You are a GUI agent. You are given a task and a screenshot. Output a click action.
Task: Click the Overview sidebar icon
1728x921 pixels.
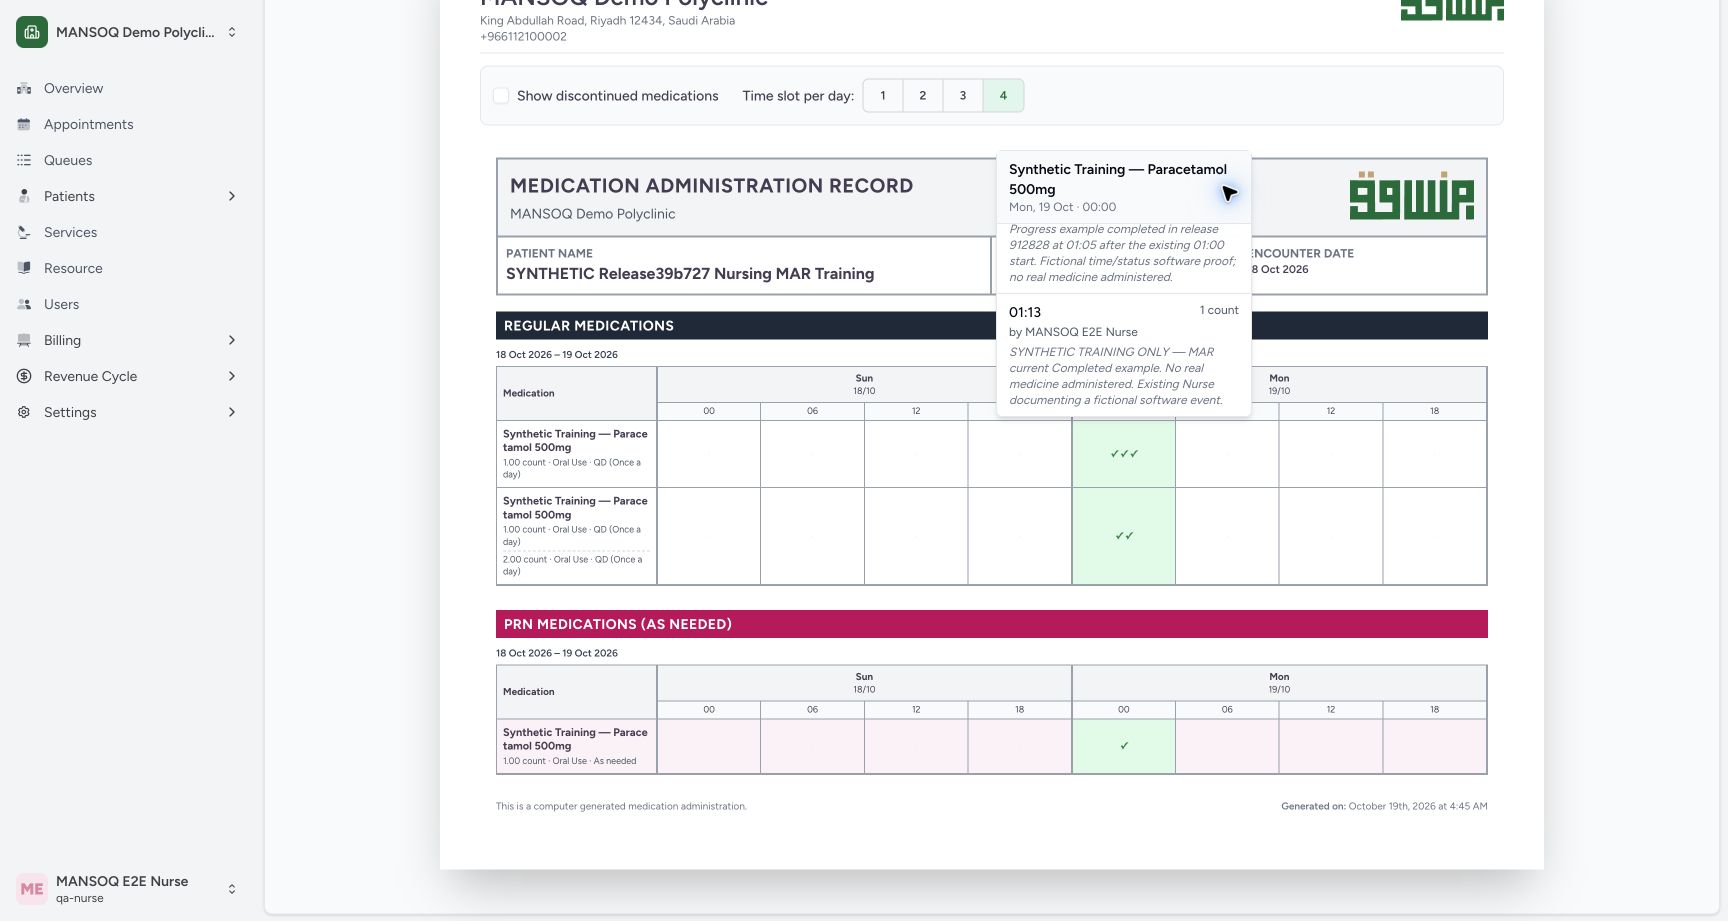[x=24, y=88]
